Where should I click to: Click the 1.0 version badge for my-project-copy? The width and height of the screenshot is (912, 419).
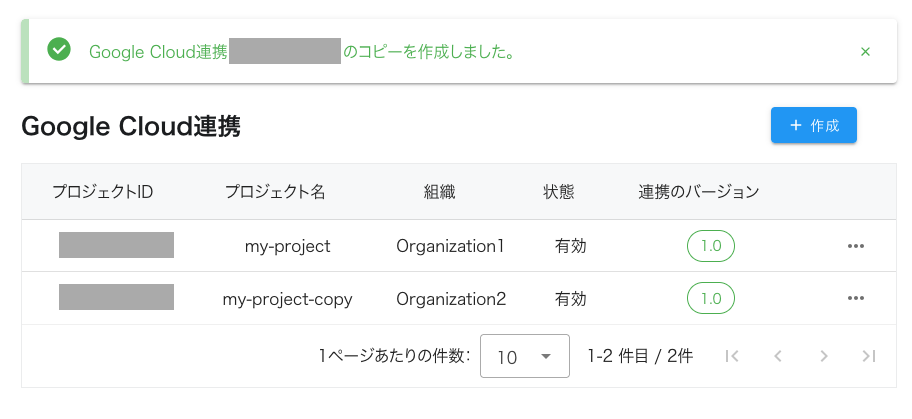point(711,299)
